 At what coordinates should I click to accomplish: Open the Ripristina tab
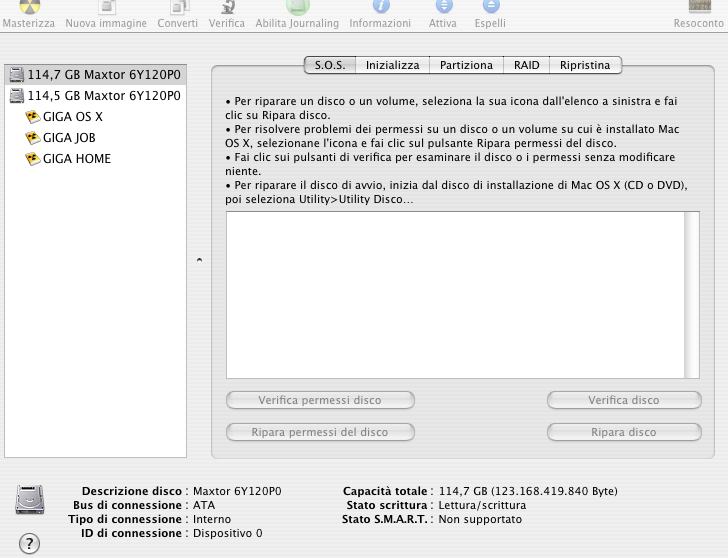coord(585,65)
